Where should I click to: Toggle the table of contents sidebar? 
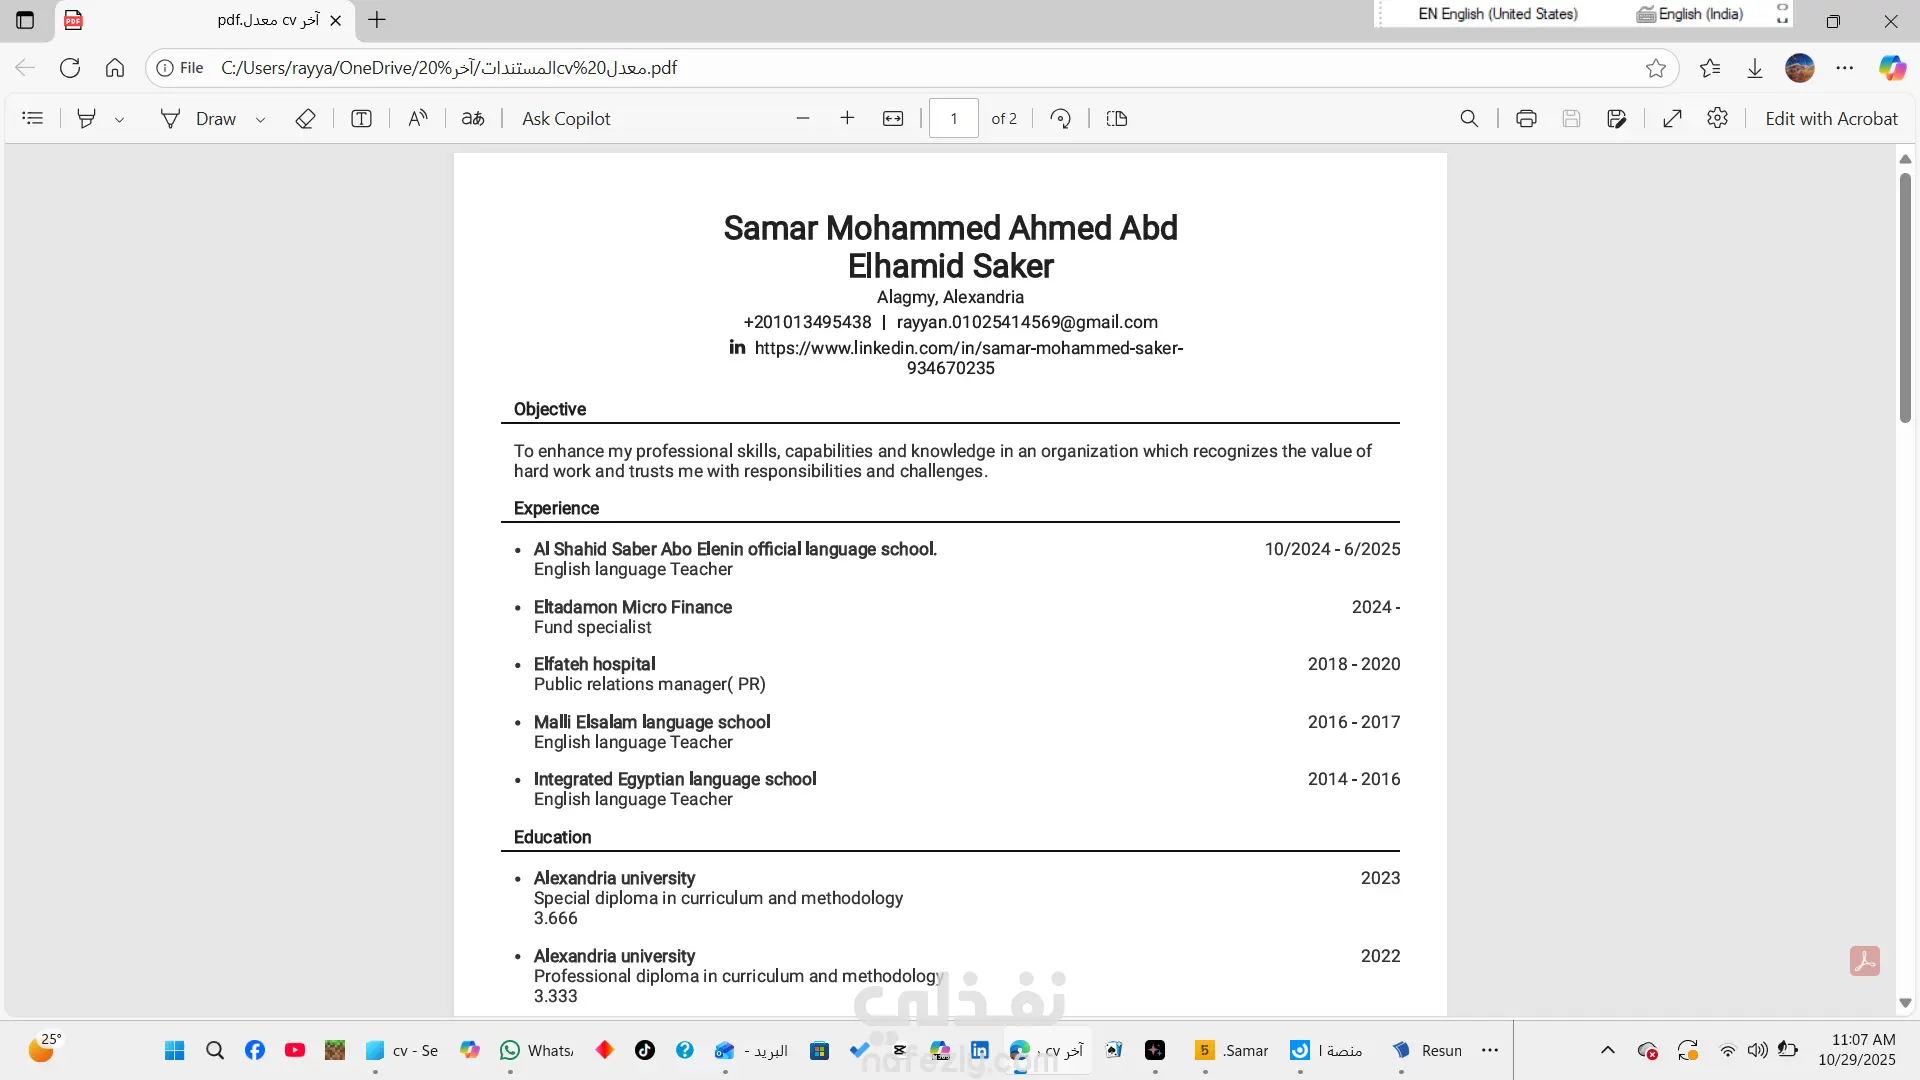pos(33,118)
